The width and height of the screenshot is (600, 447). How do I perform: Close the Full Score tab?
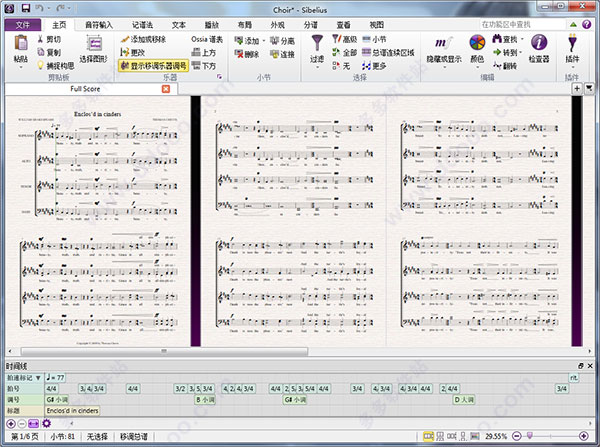tap(166, 89)
